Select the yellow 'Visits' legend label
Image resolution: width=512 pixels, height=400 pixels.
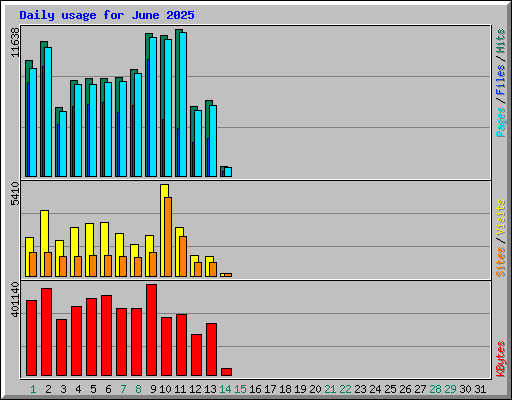click(501, 217)
